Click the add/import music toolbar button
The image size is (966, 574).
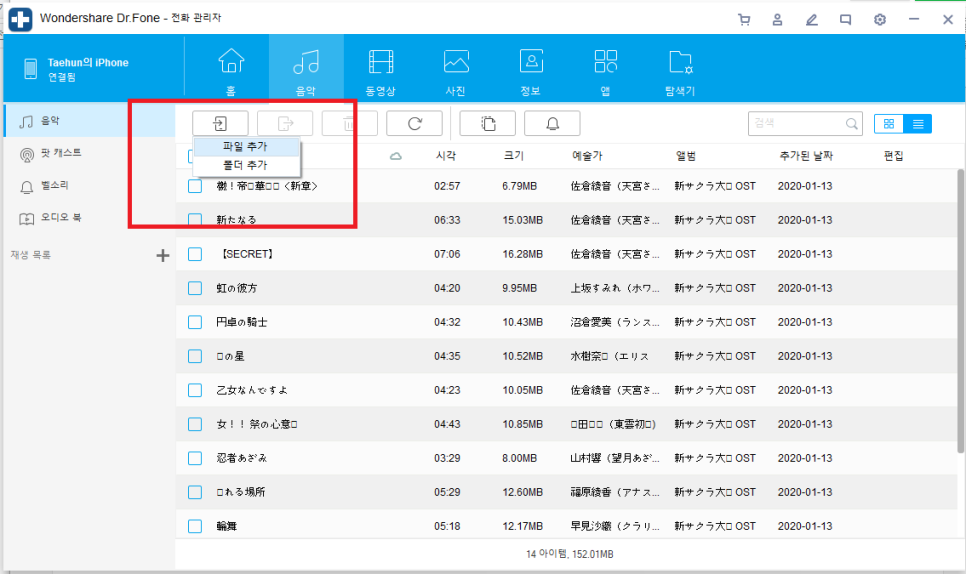pos(221,123)
